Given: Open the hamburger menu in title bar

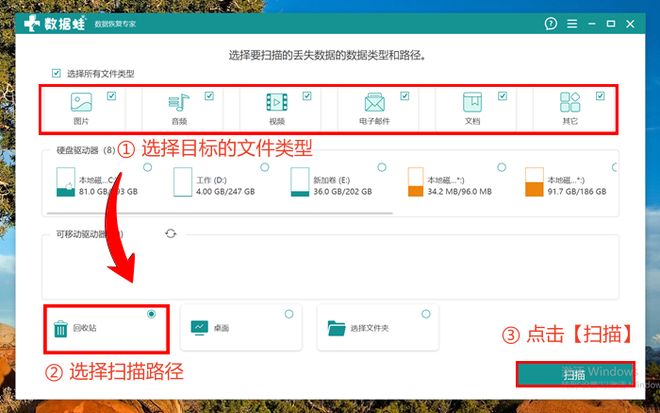Looking at the screenshot, I should (x=572, y=24).
